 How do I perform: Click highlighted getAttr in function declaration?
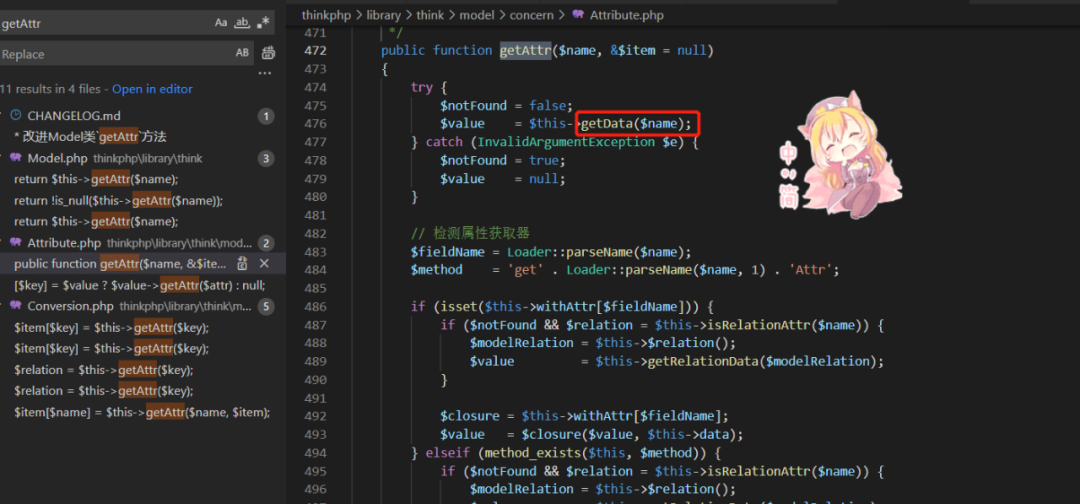pyautogui.click(x=526, y=51)
